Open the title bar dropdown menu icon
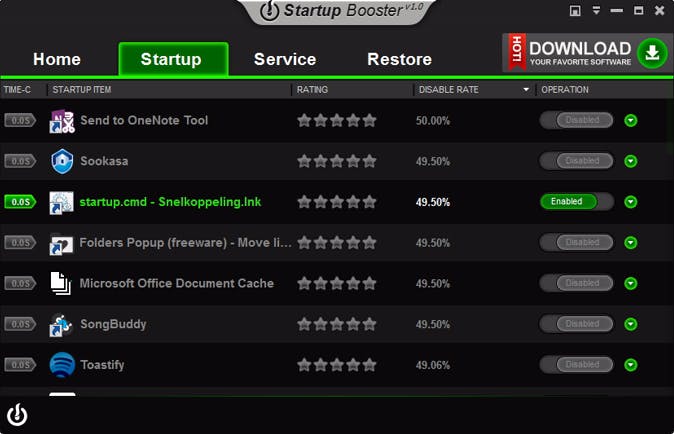 (x=596, y=10)
